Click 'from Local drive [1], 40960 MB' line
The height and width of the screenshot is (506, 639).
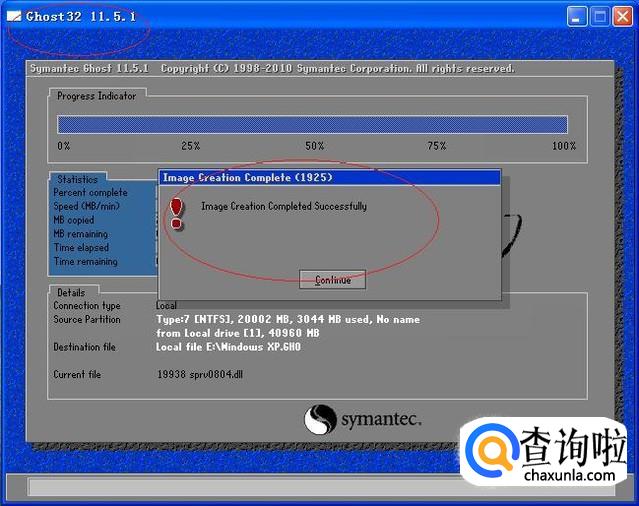[238, 333]
